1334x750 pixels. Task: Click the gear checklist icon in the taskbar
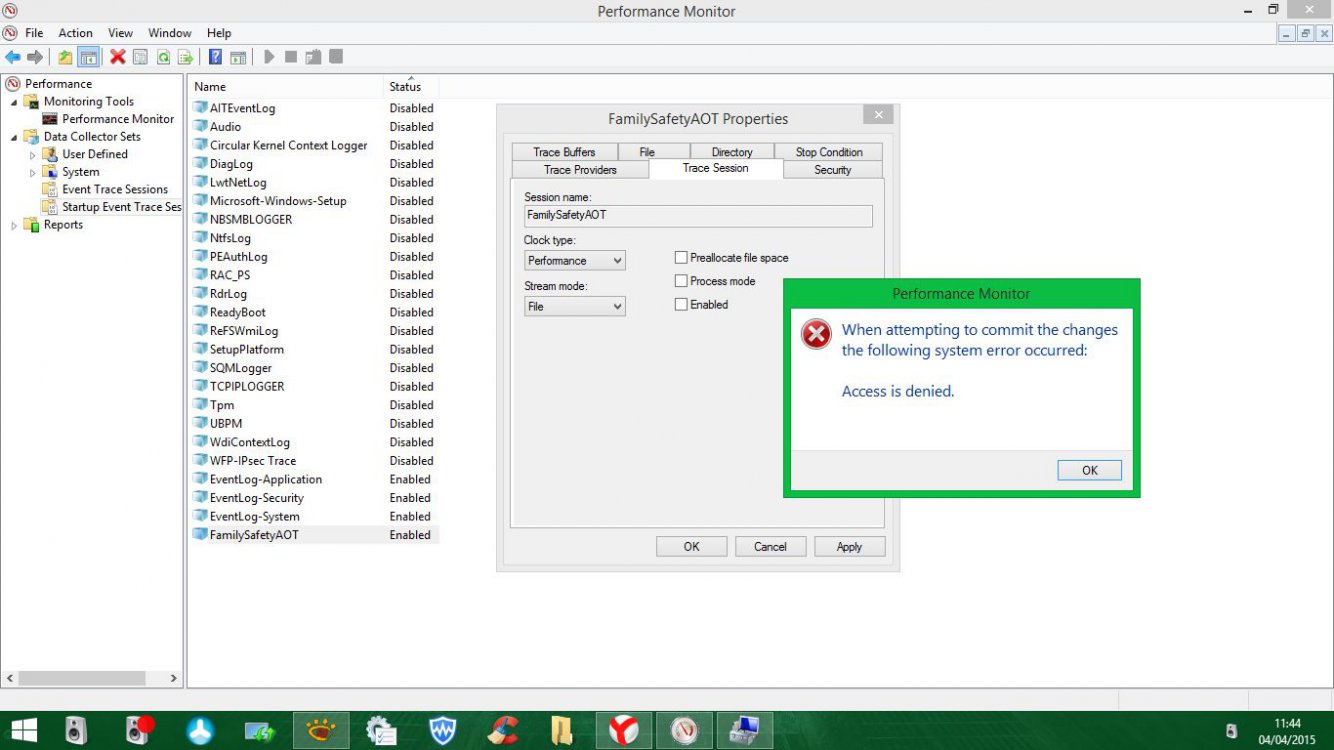(382, 731)
